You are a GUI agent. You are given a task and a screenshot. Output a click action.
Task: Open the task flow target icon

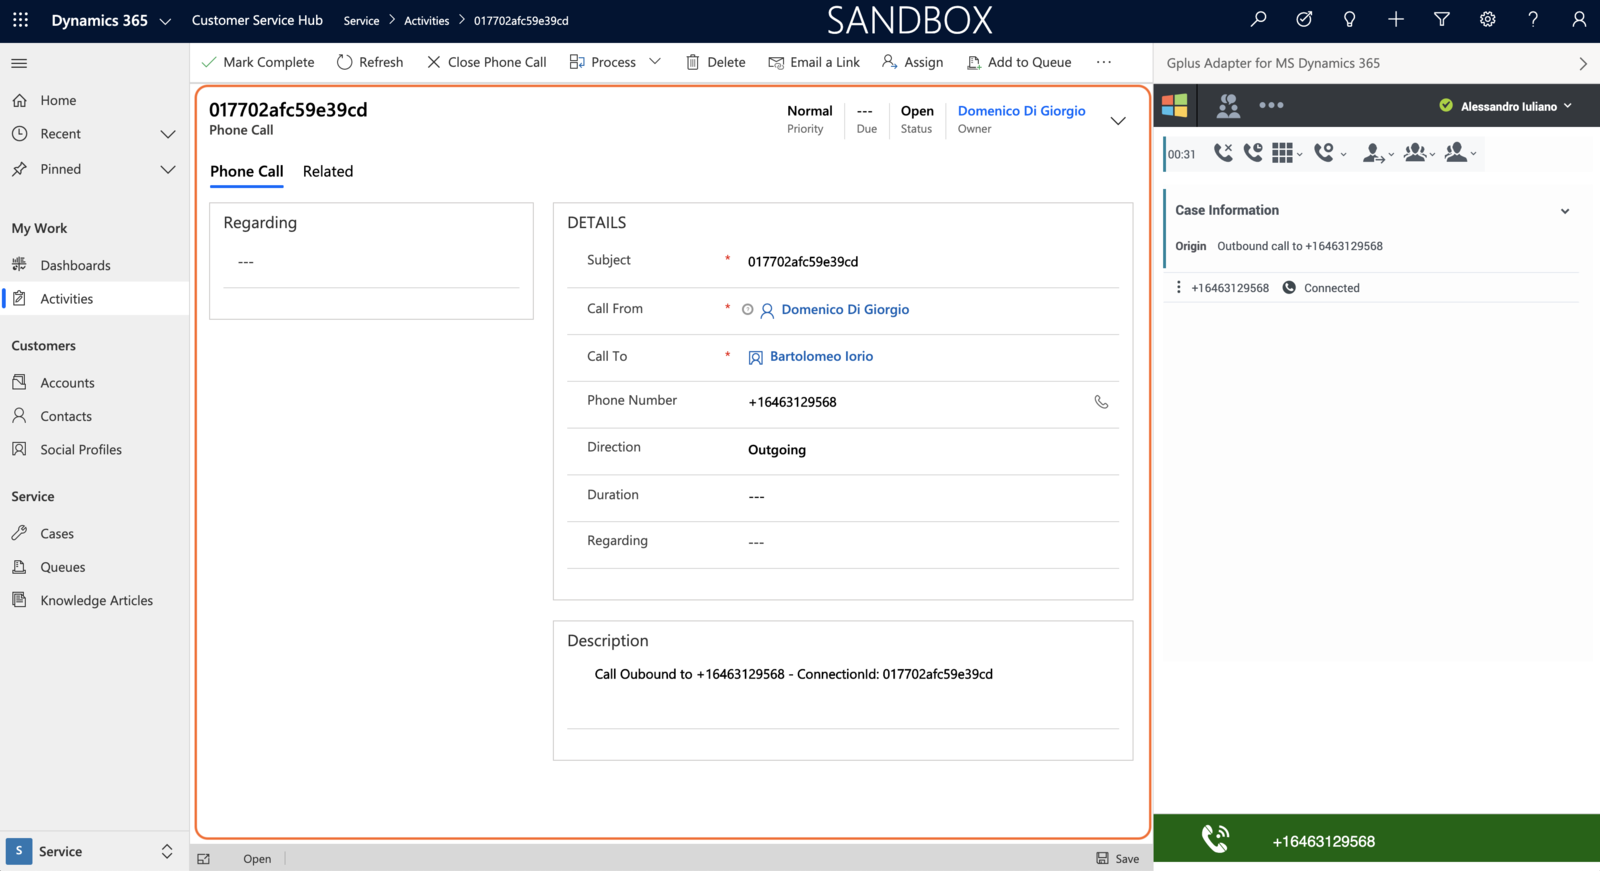click(x=1304, y=19)
